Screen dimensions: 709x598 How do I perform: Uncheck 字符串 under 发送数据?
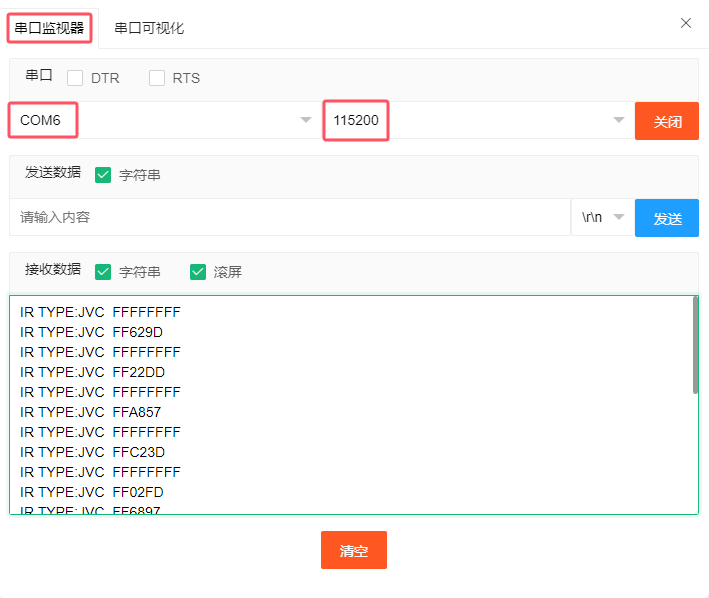[103, 175]
